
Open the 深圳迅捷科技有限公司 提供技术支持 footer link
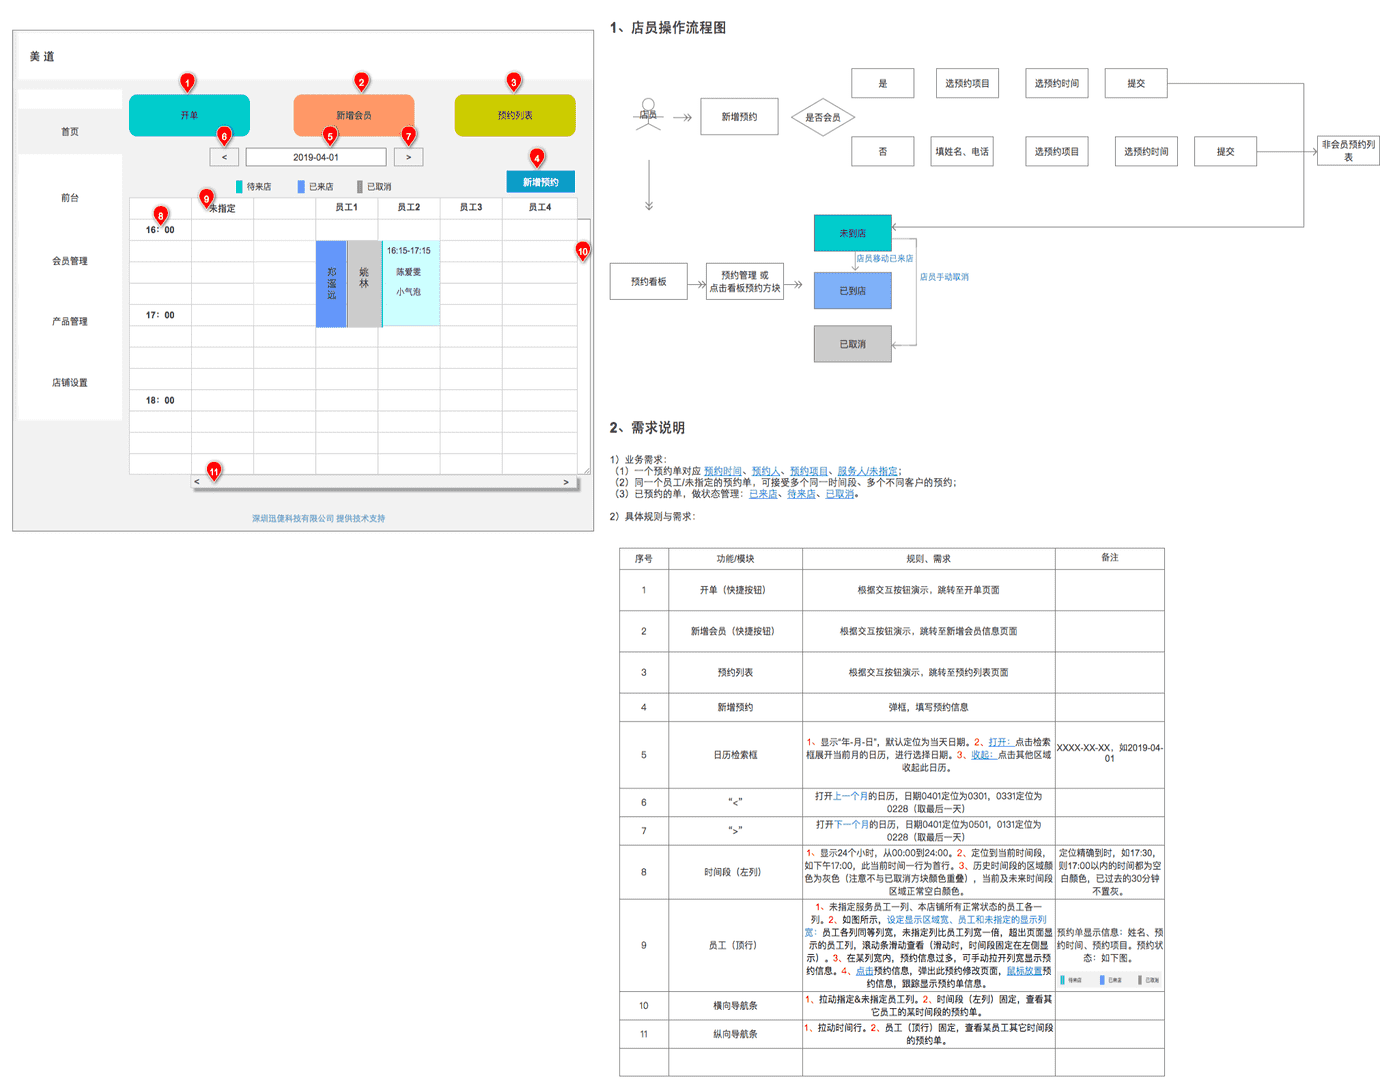[318, 518]
